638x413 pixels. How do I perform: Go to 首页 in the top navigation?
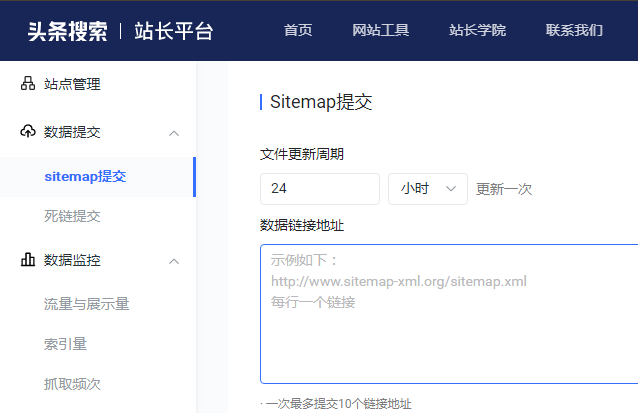298,30
